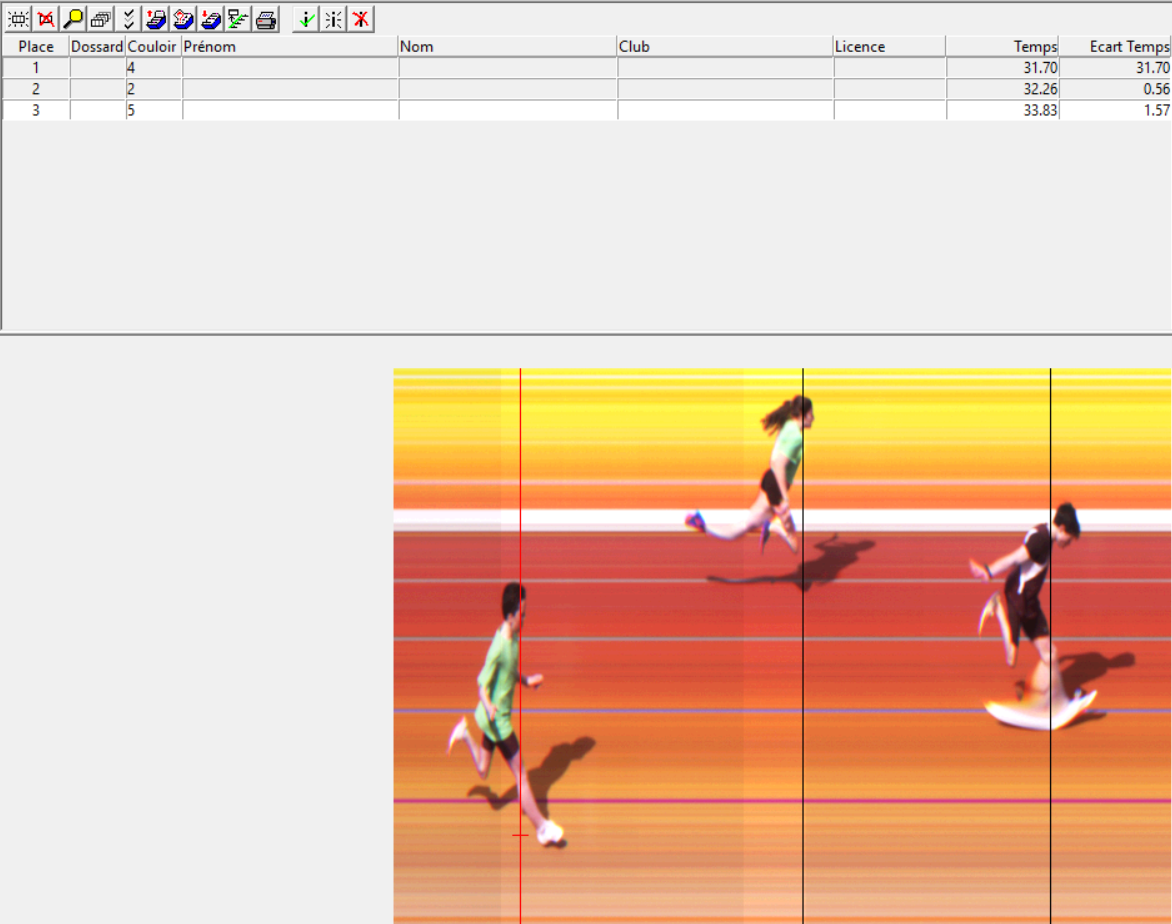This screenshot has height=924, width=1172.
Task: Click lane 4 cell in first place row
Action: pos(154,68)
